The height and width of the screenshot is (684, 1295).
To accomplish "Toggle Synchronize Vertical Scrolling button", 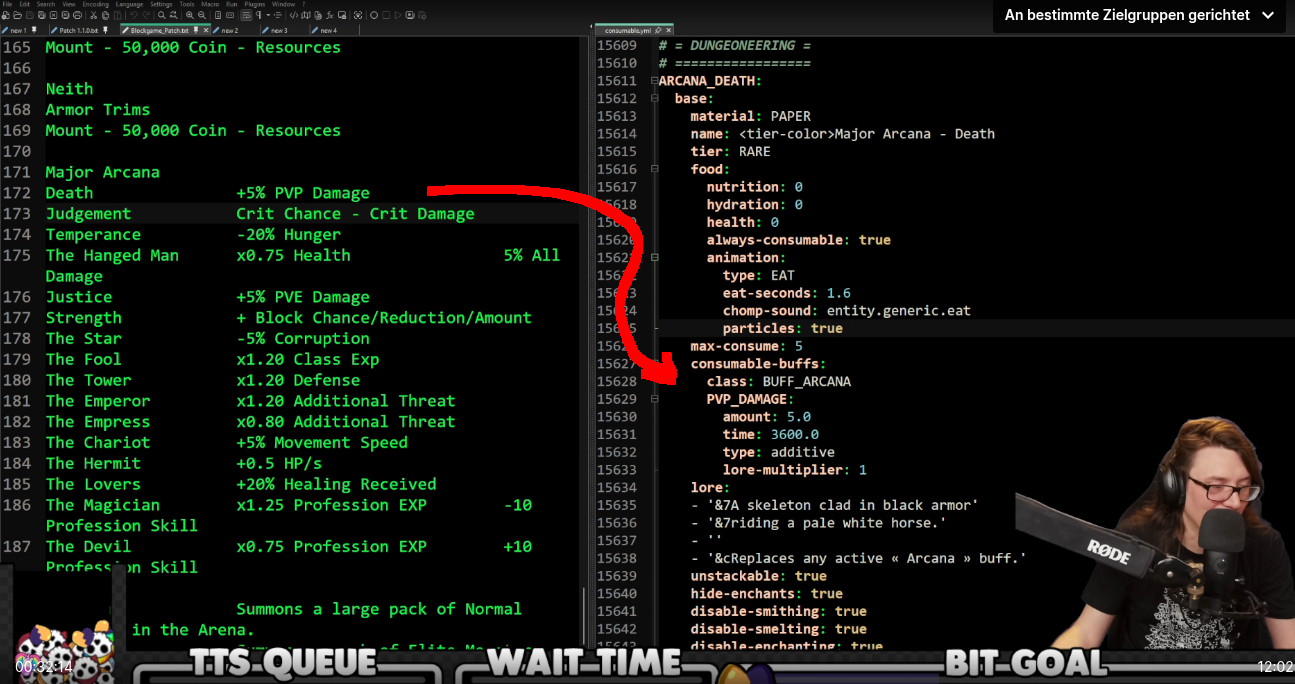I will pos(218,15).
